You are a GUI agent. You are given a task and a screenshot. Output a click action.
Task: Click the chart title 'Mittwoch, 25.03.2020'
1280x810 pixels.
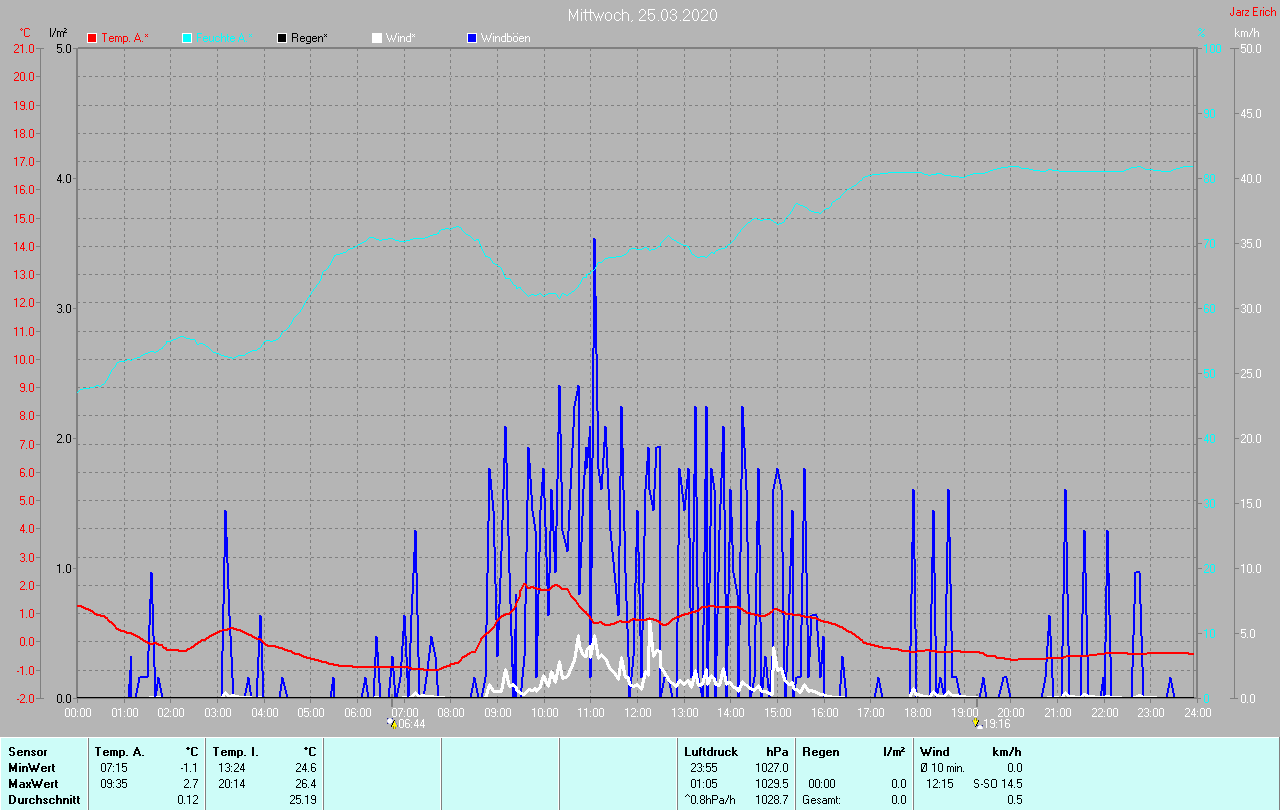642,15
